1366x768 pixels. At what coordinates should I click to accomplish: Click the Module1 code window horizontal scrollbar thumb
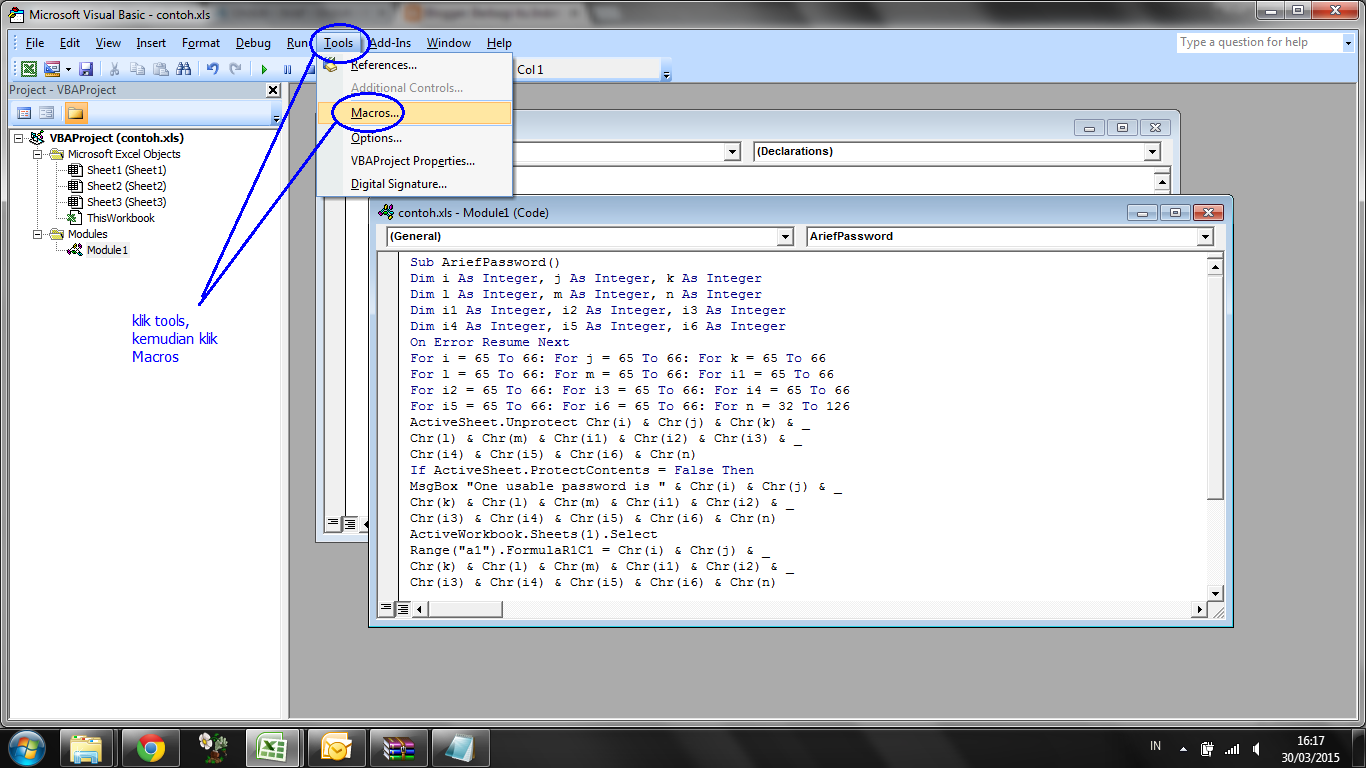click(x=466, y=608)
